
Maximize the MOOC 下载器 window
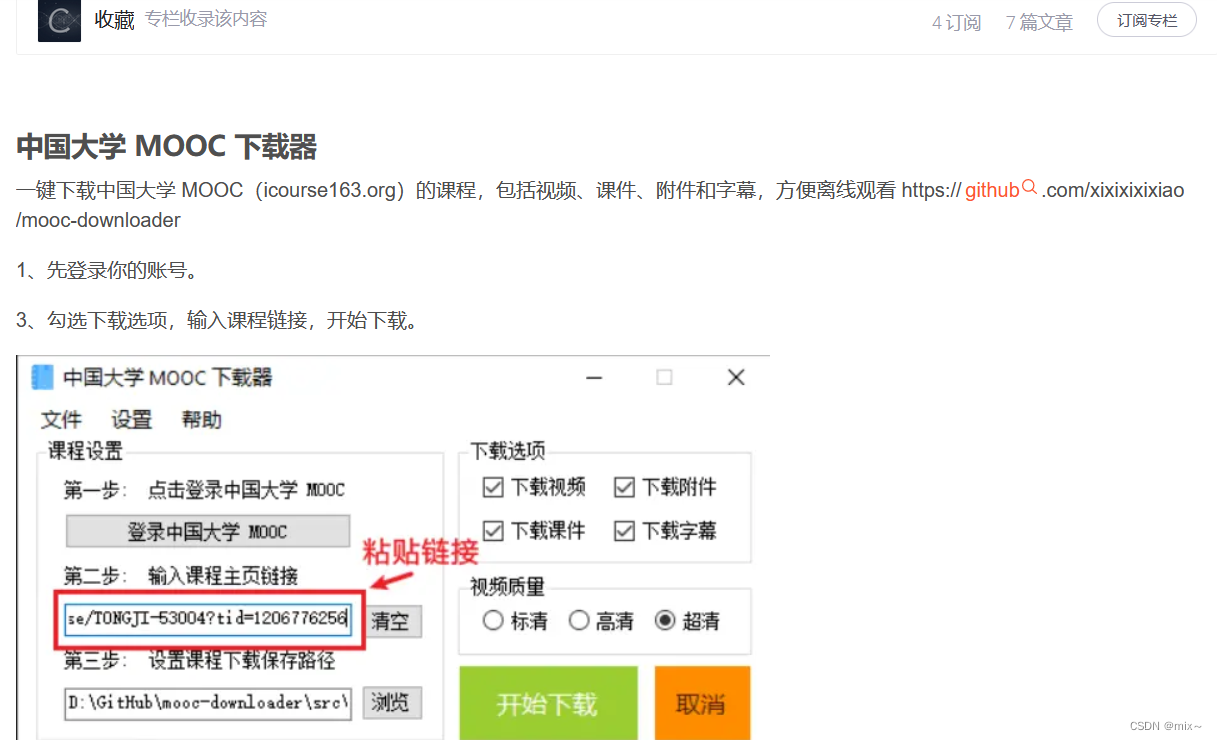pyautogui.click(x=664, y=377)
